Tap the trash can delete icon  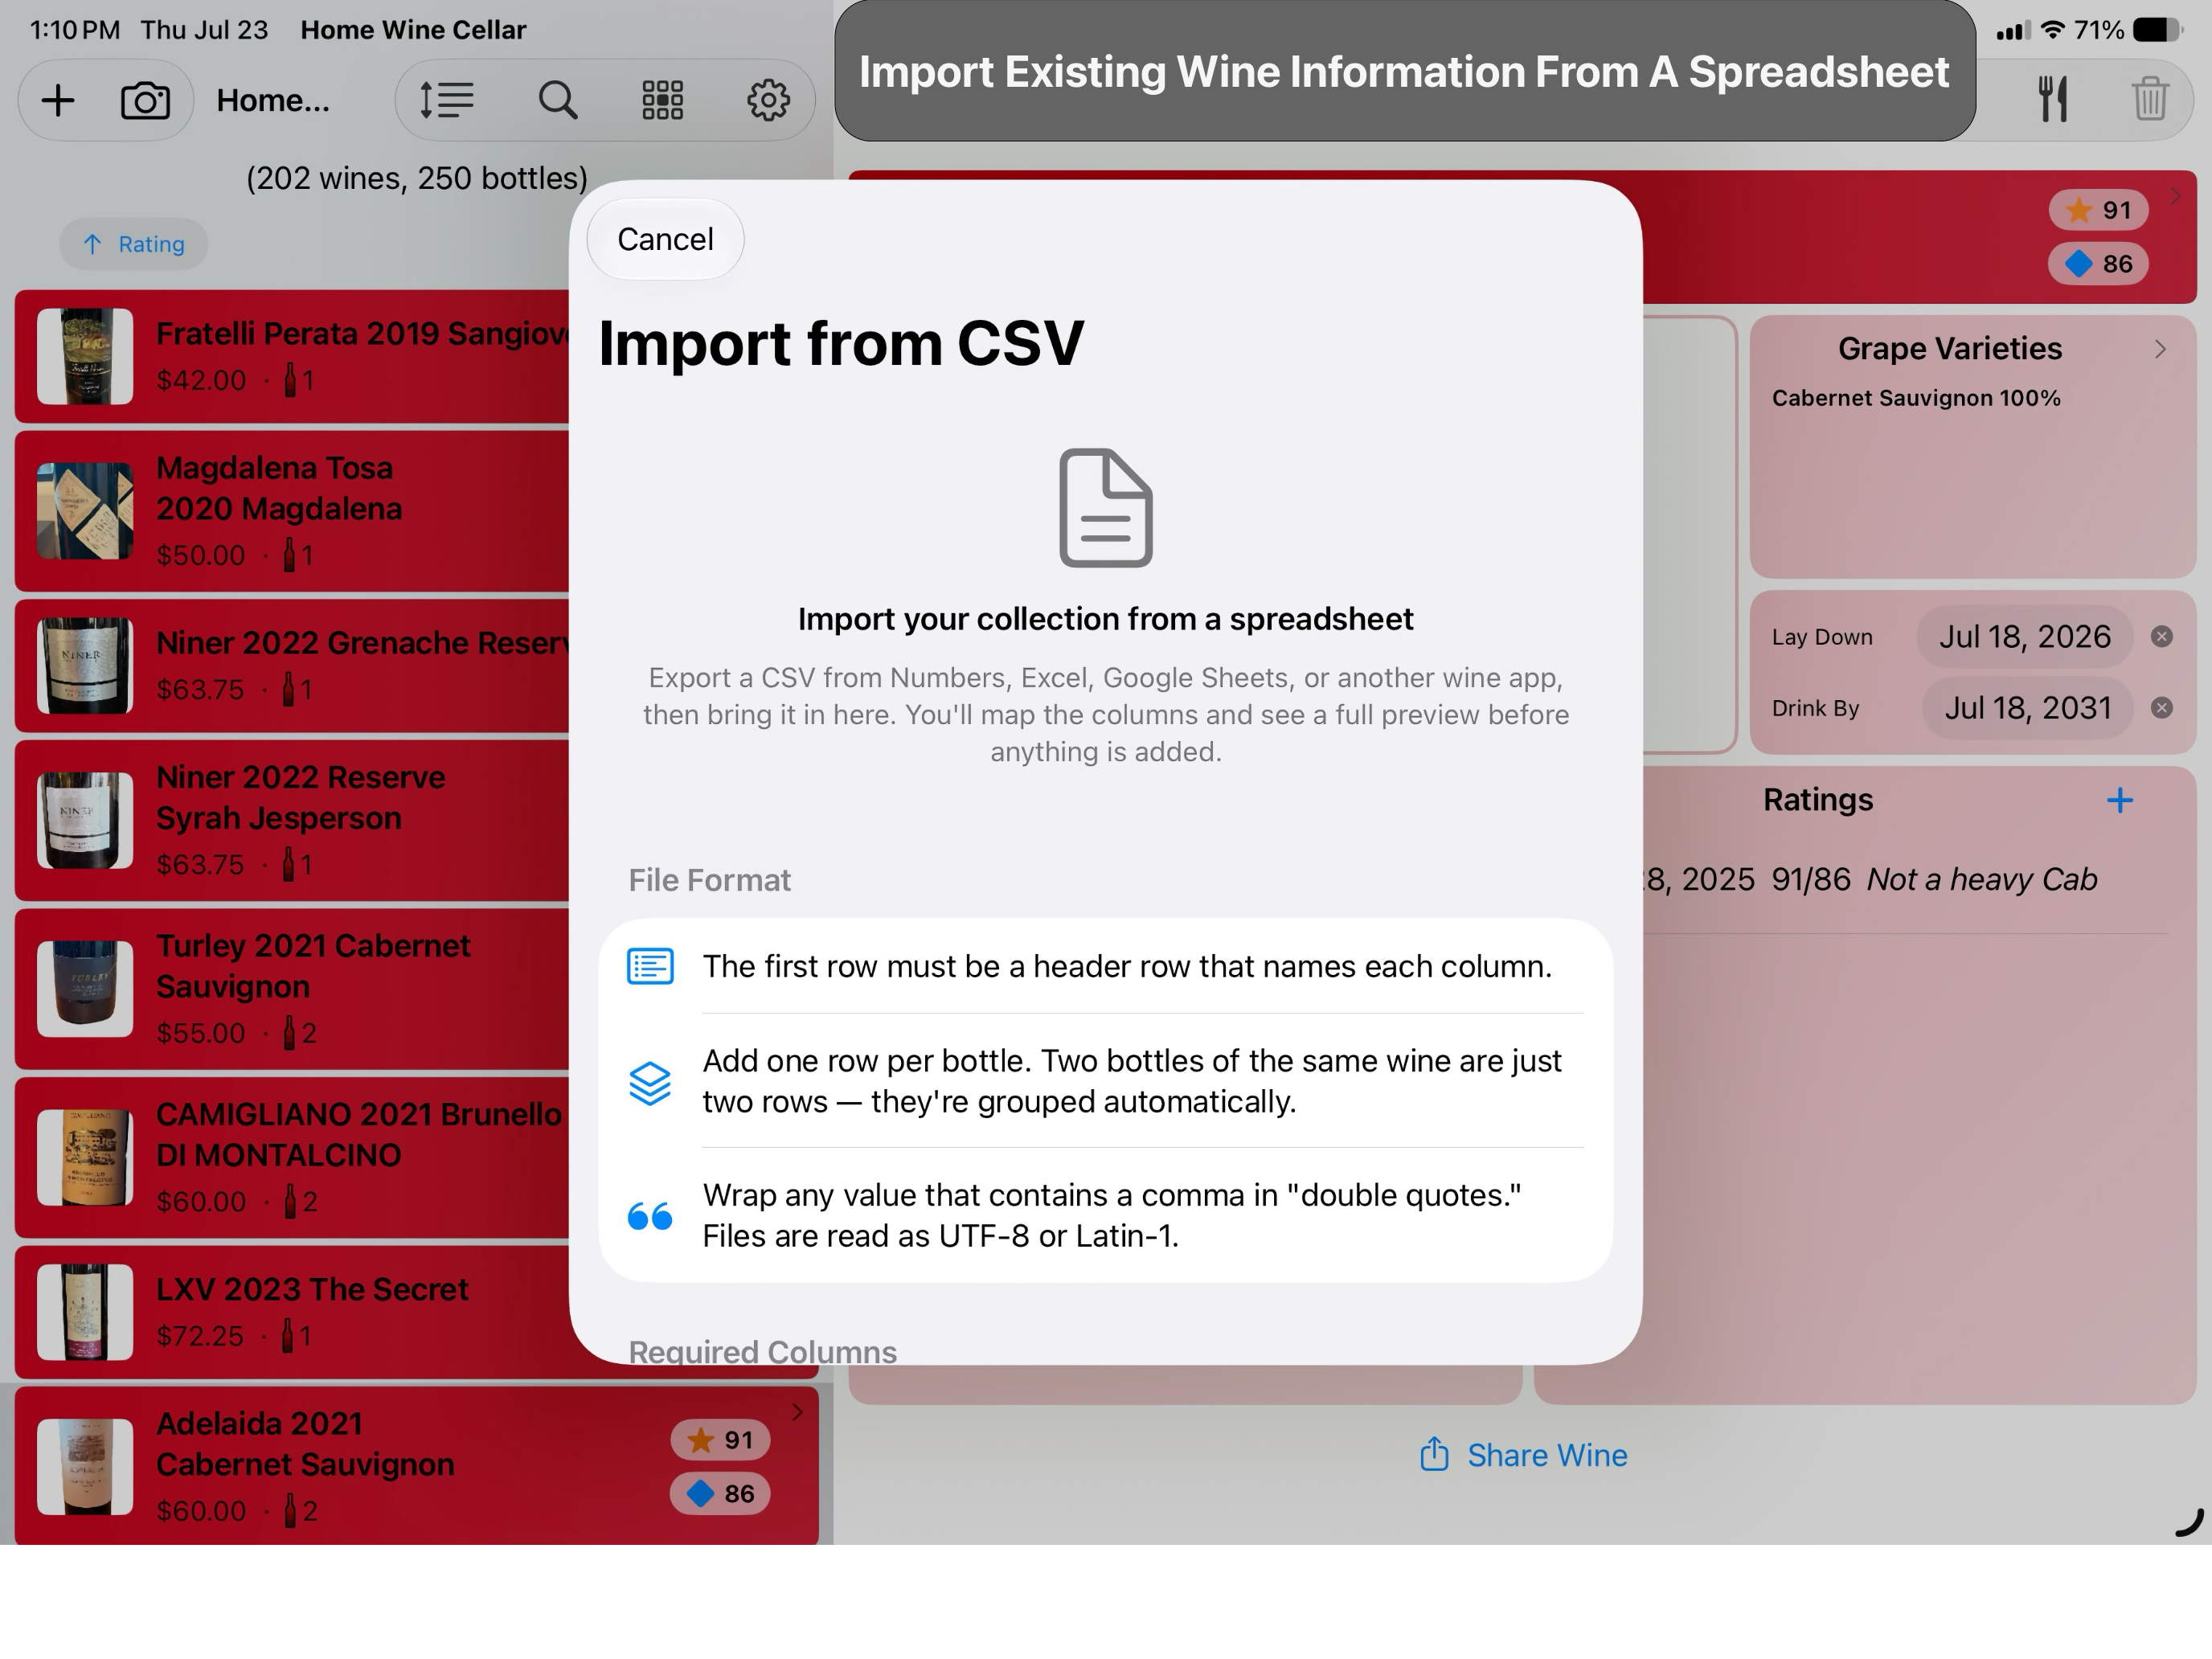pos(2149,99)
